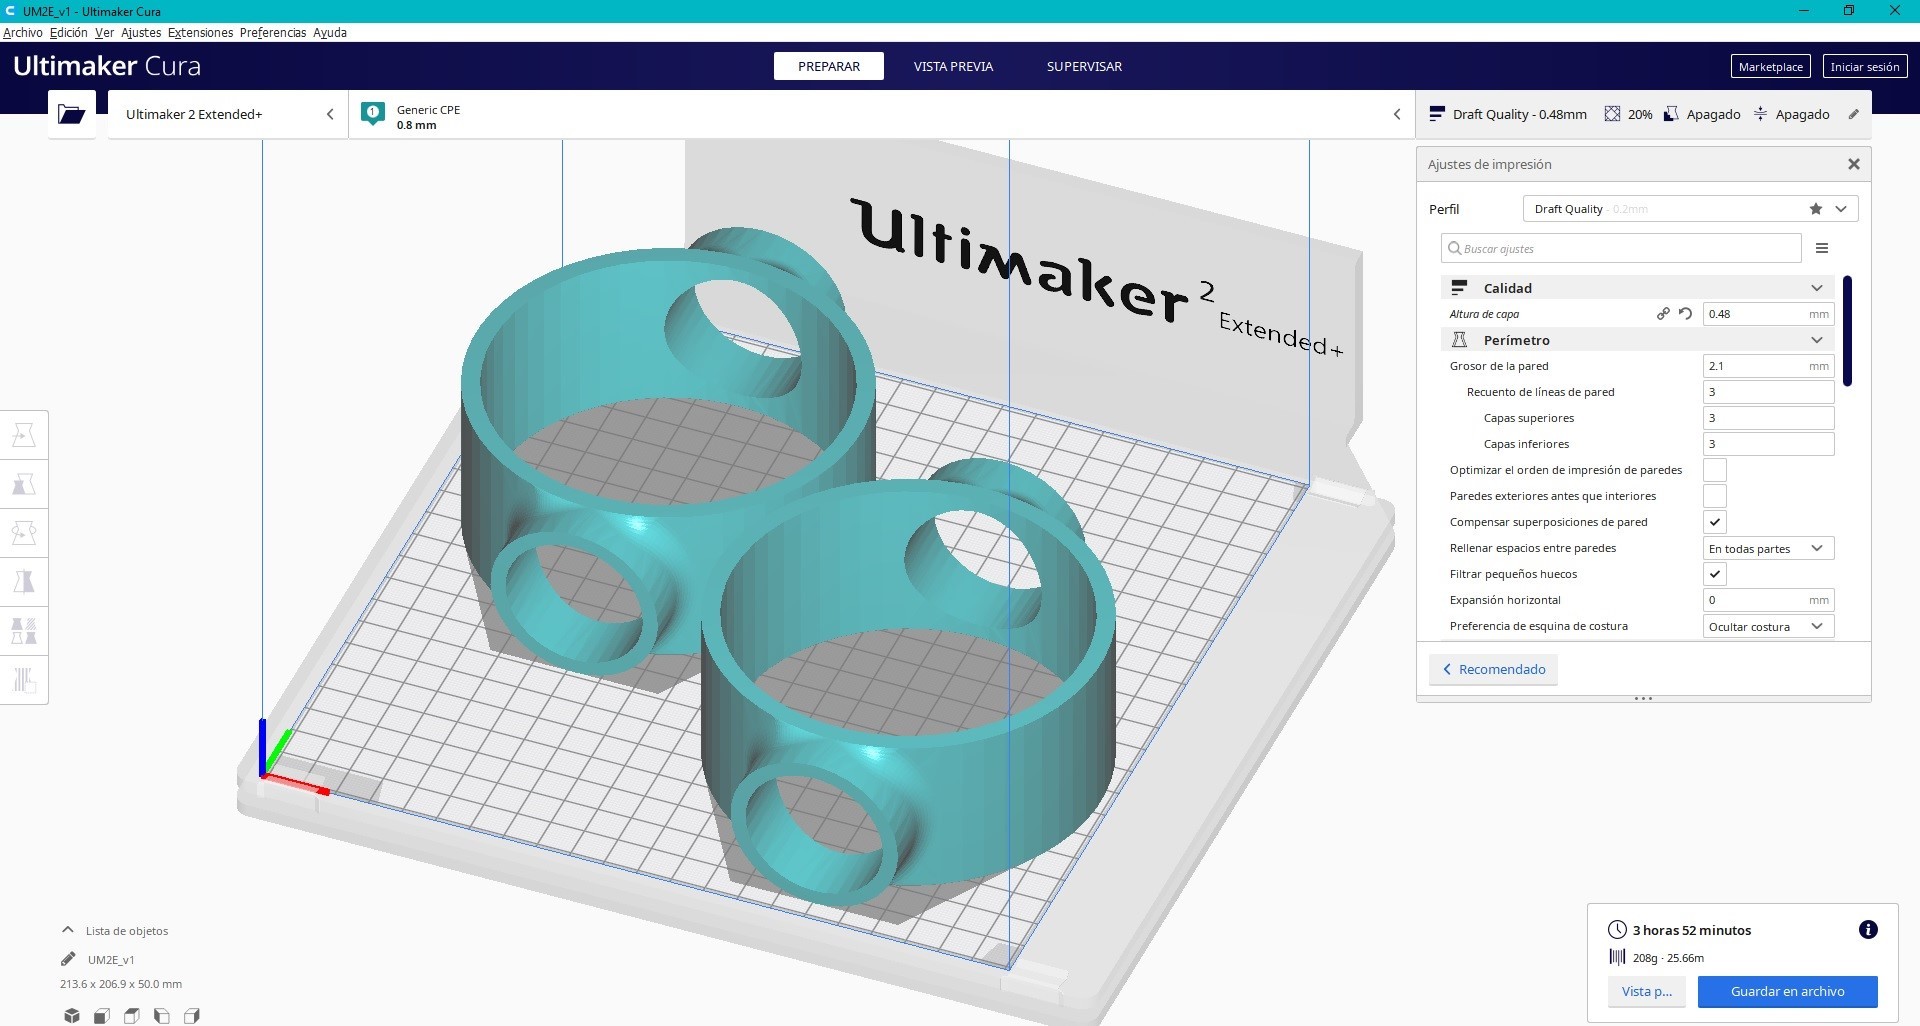This screenshot has width=1920, height=1026.
Task: Toggle Paredes exteriores antes que interiores
Action: pyautogui.click(x=1715, y=496)
